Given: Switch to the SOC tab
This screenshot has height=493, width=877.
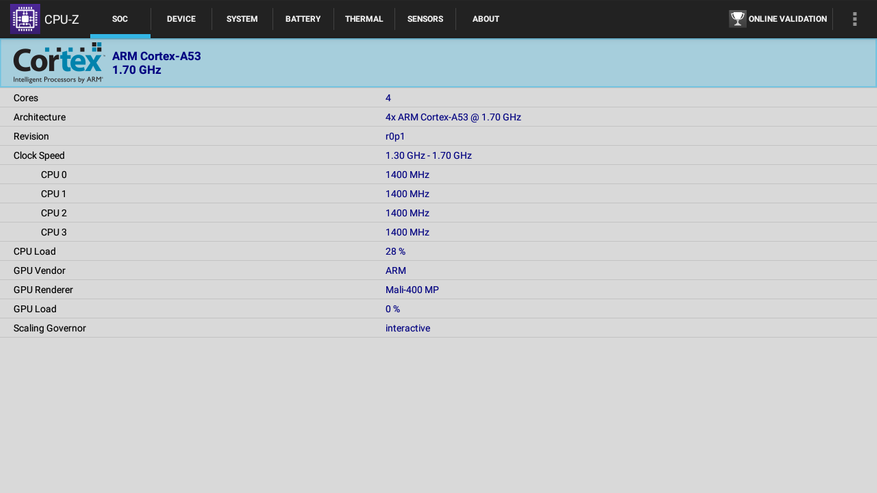Looking at the screenshot, I should [120, 19].
